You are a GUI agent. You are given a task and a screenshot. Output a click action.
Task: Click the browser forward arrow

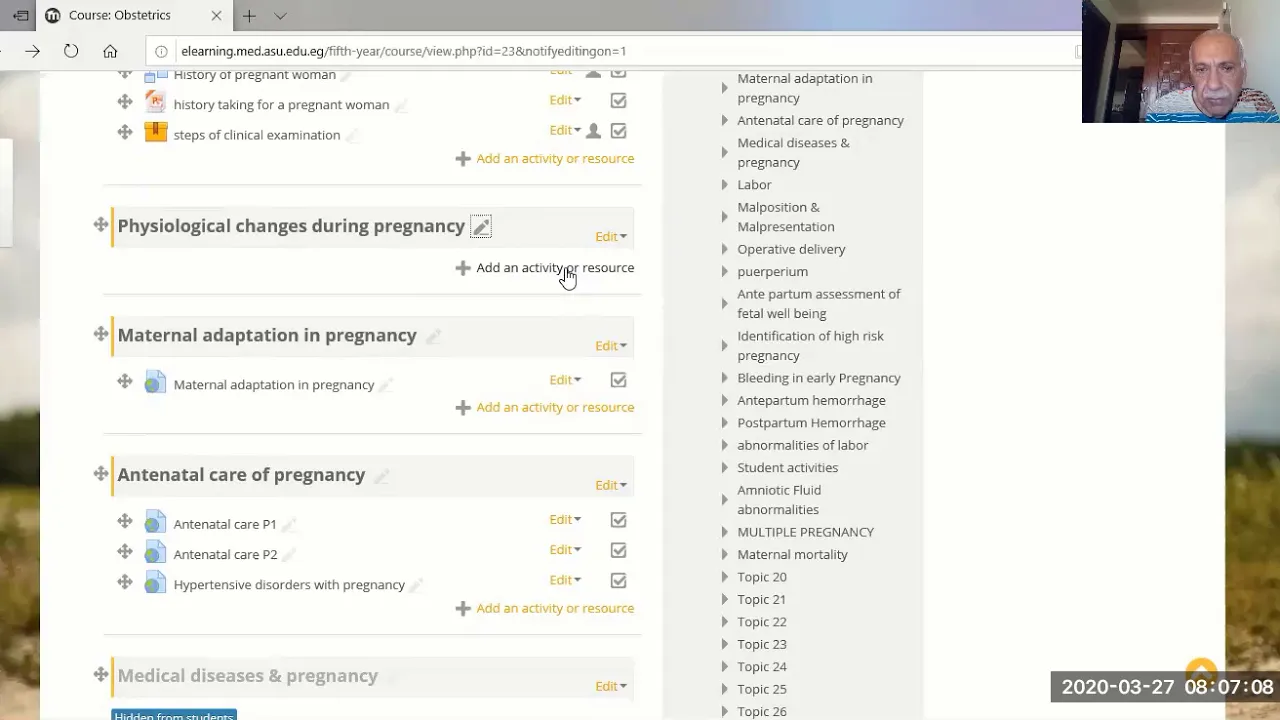click(x=32, y=51)
